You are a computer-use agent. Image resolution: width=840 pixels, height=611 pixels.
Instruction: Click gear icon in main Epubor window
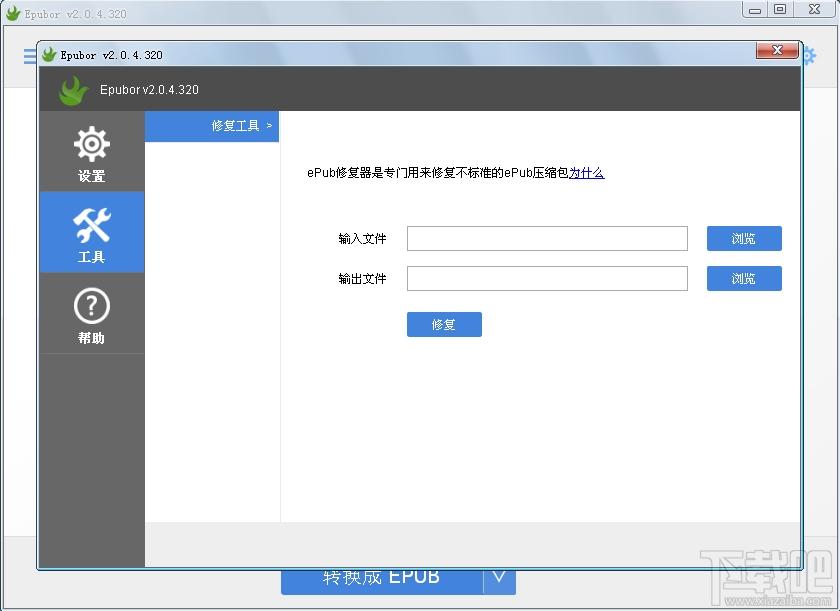pos(809,56)
